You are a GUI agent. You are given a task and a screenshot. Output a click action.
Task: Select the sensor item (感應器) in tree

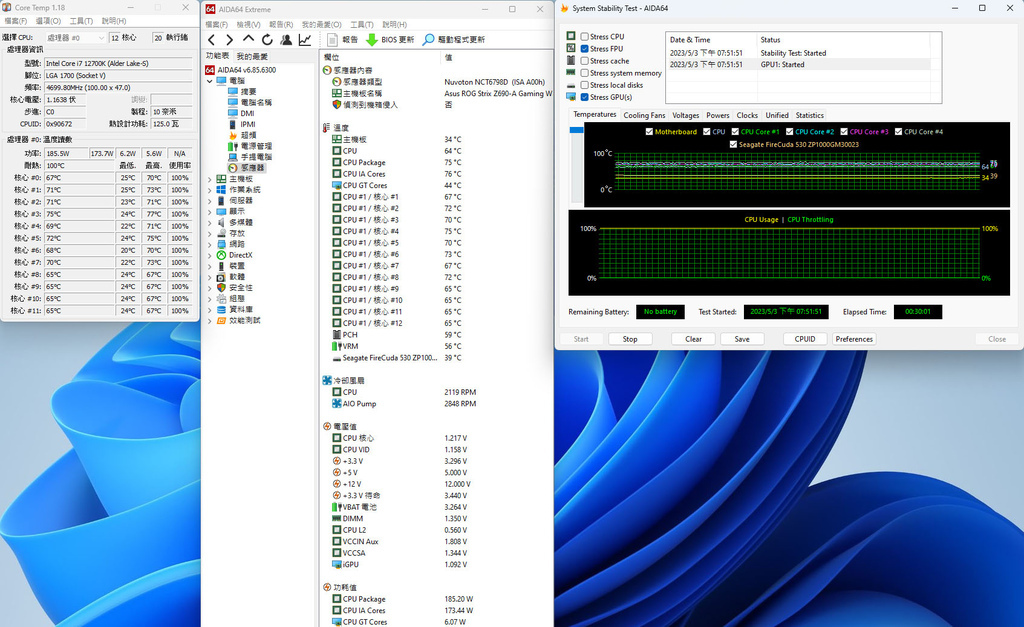point(252,168)
